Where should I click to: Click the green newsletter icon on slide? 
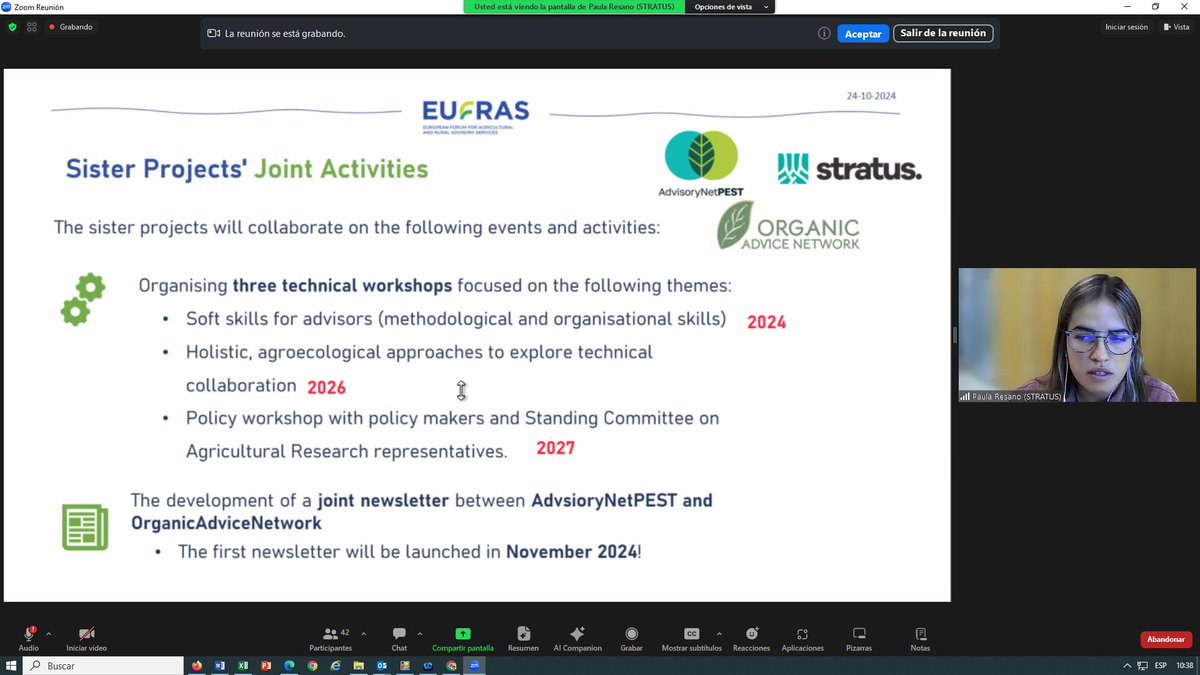85,526
